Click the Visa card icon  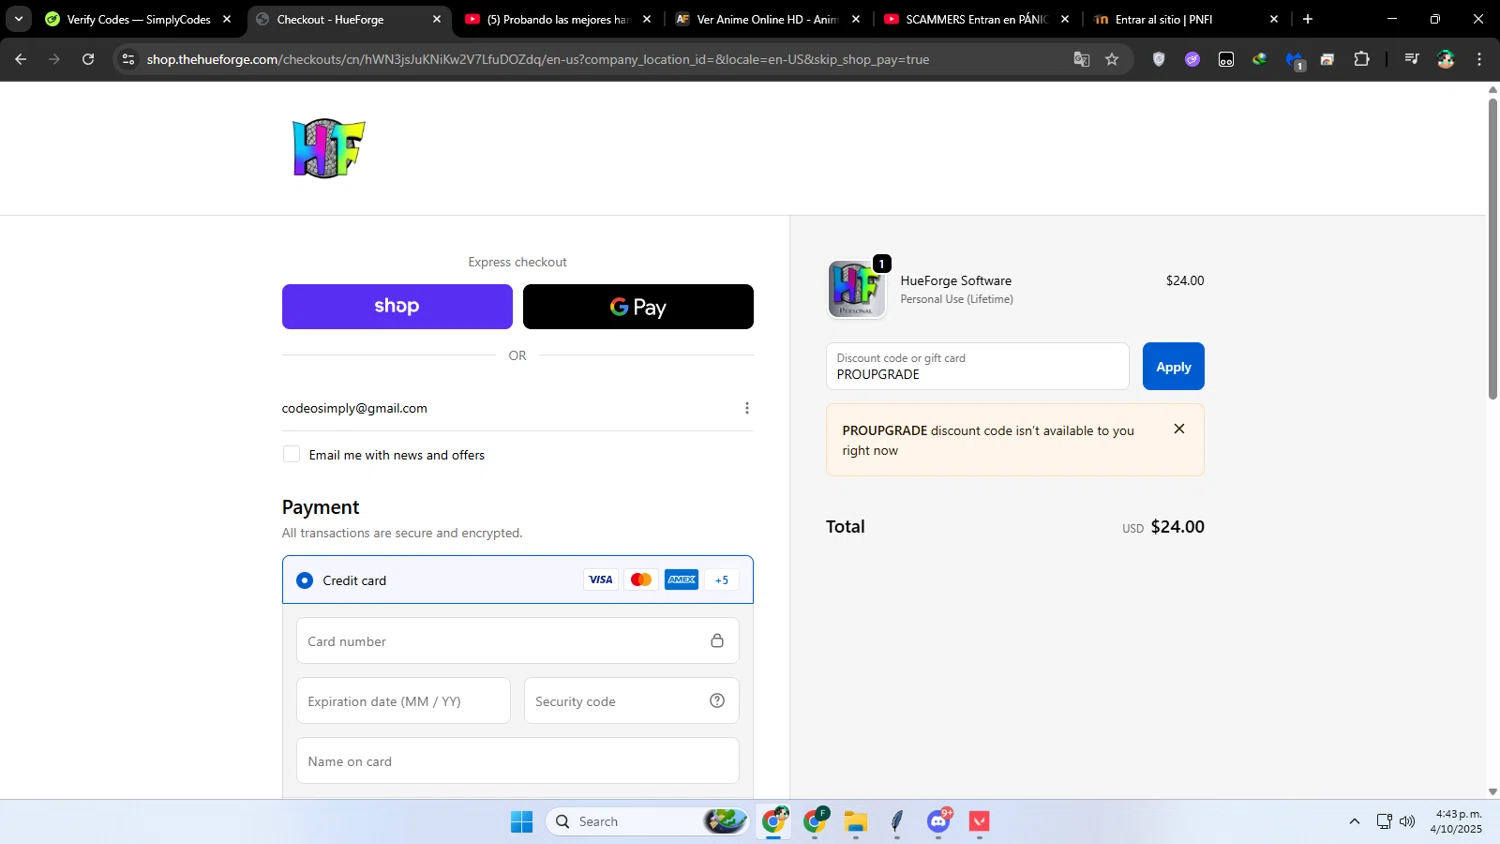(600, 580)
